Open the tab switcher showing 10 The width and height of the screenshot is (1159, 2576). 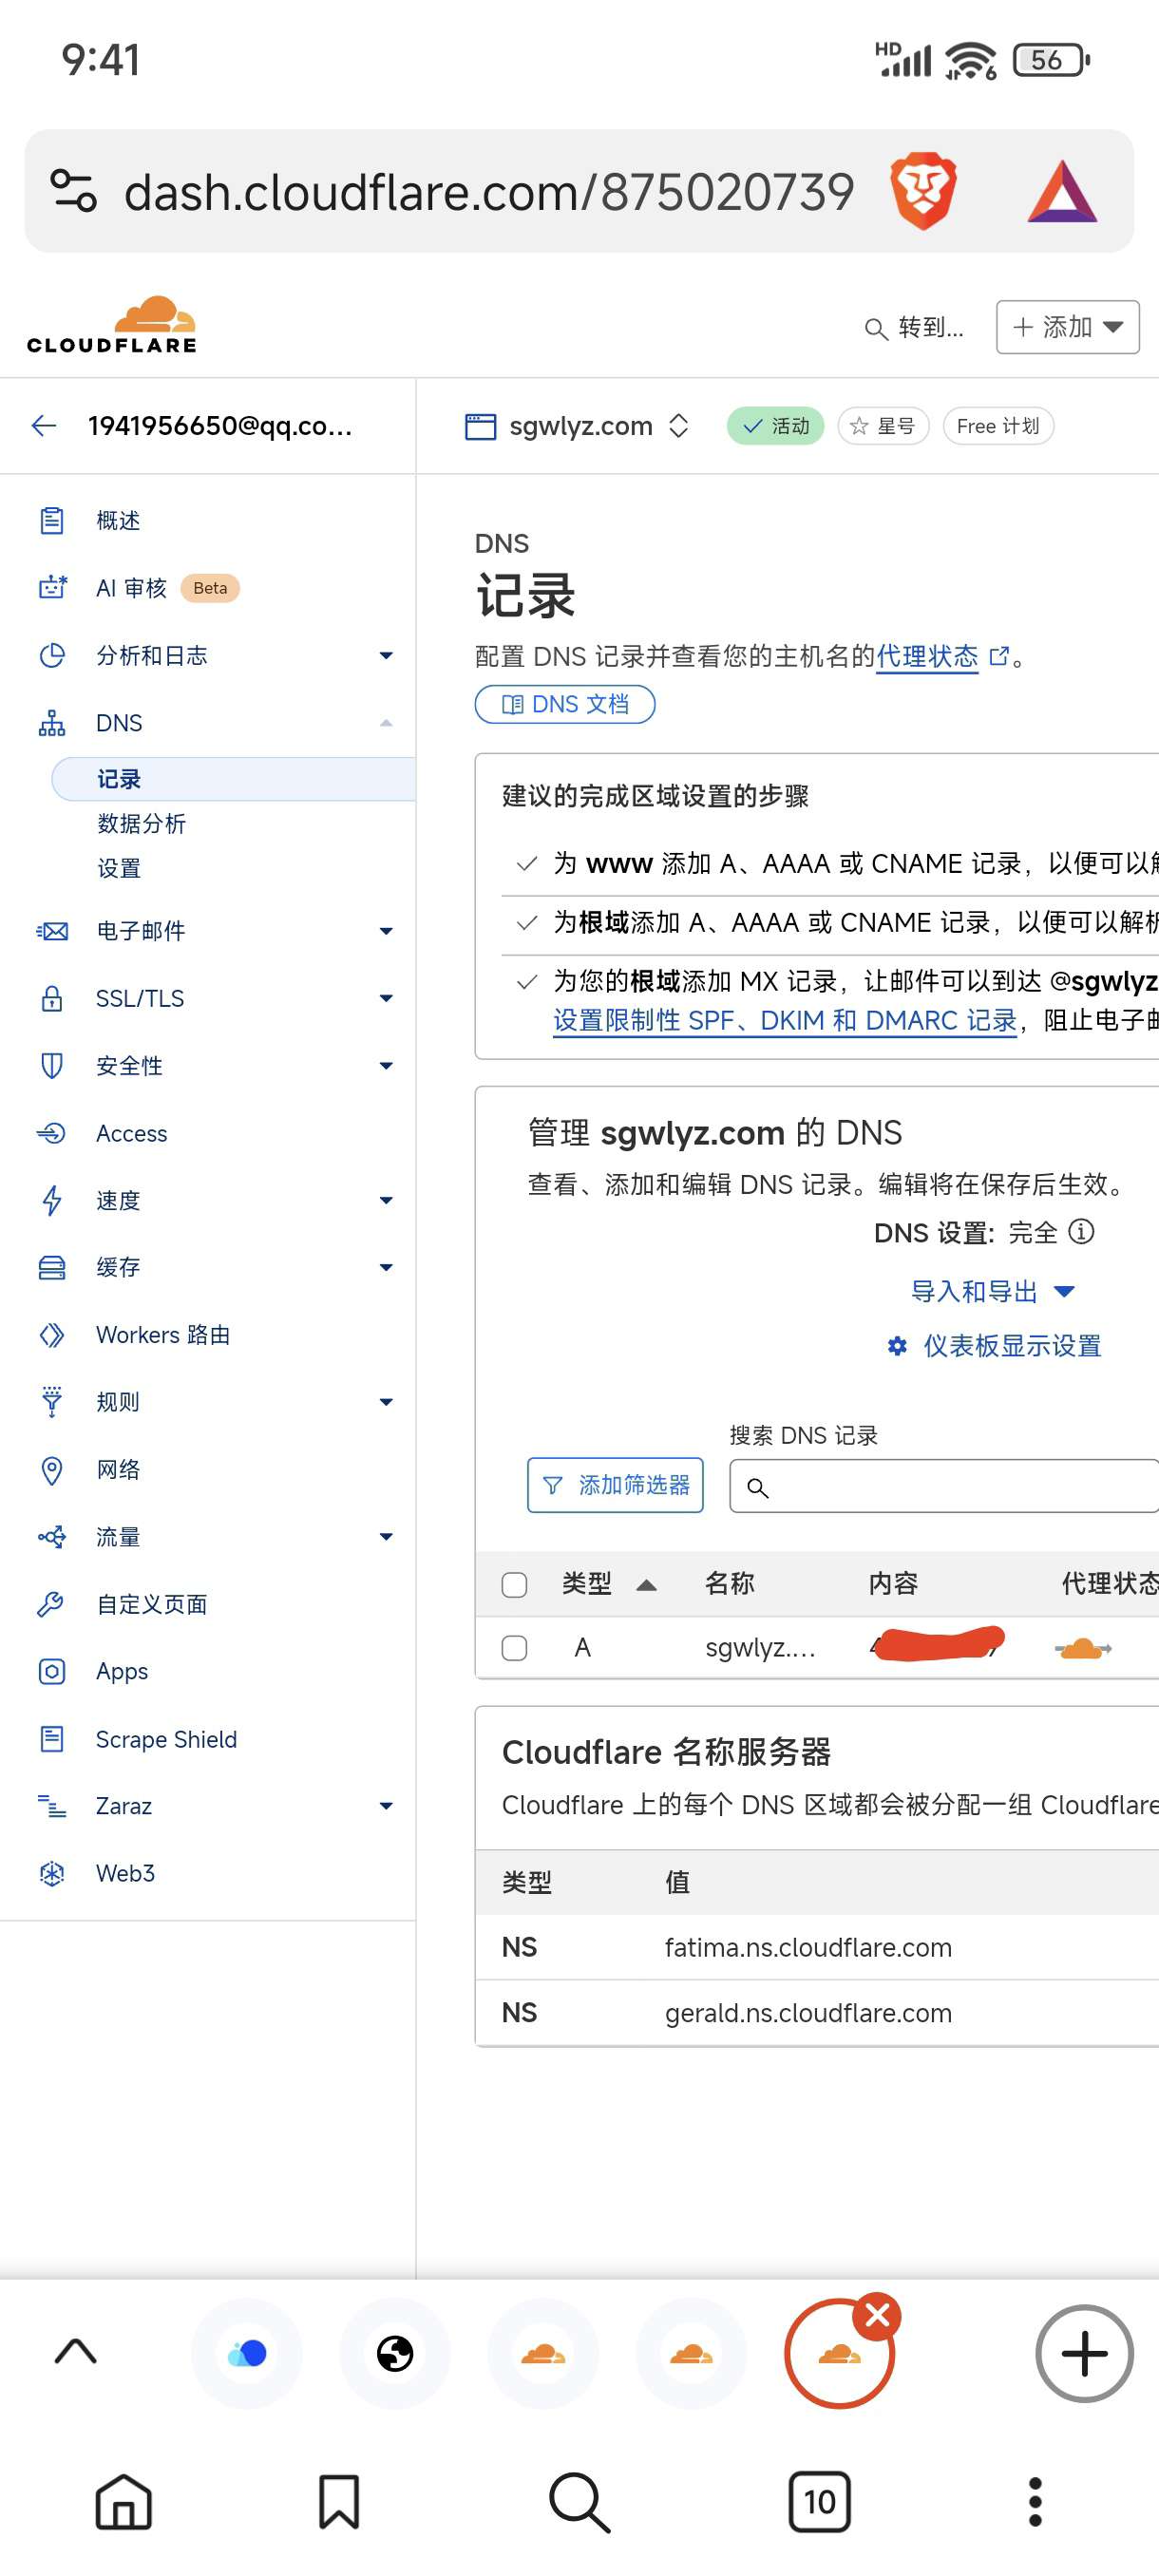(819, 2503)
